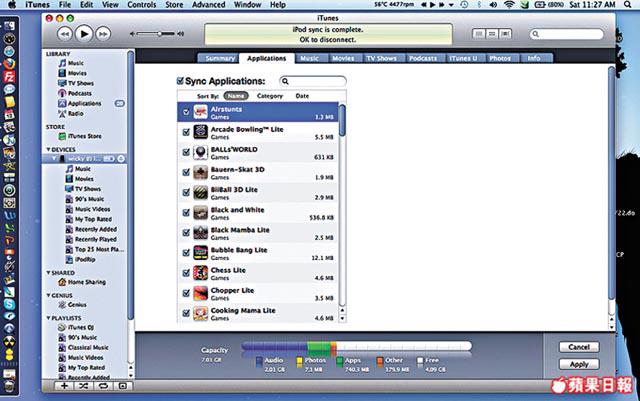Collapse the Devices section
This screenshot has height=401, width=640.
pos(48,149)
